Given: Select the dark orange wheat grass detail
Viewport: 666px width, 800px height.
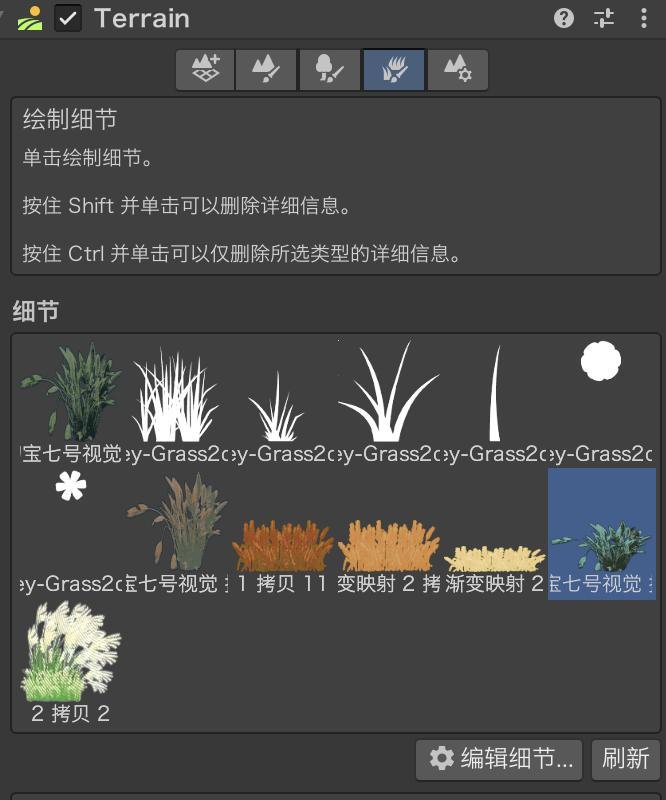Looking at the screenshot, I should click(x=282, y=534).
